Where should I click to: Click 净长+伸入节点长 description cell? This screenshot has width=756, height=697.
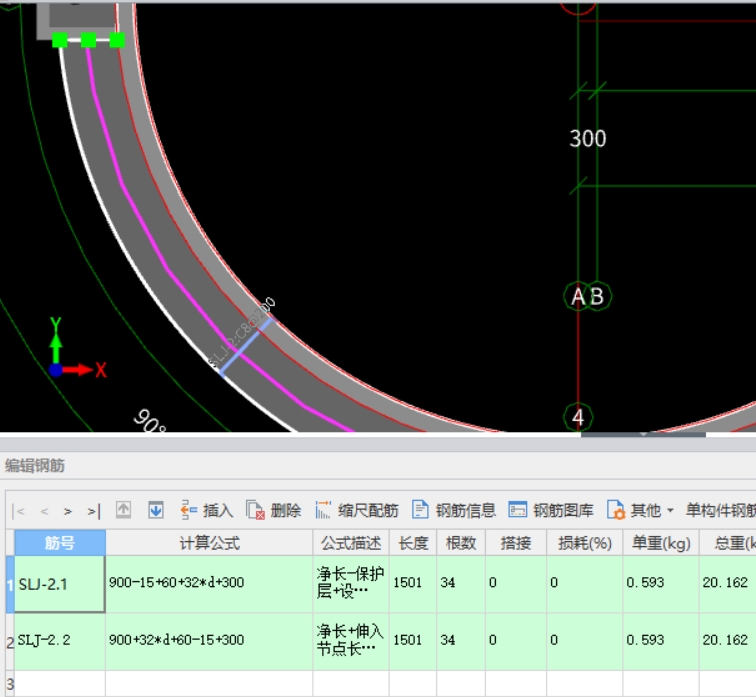[351, 641]
